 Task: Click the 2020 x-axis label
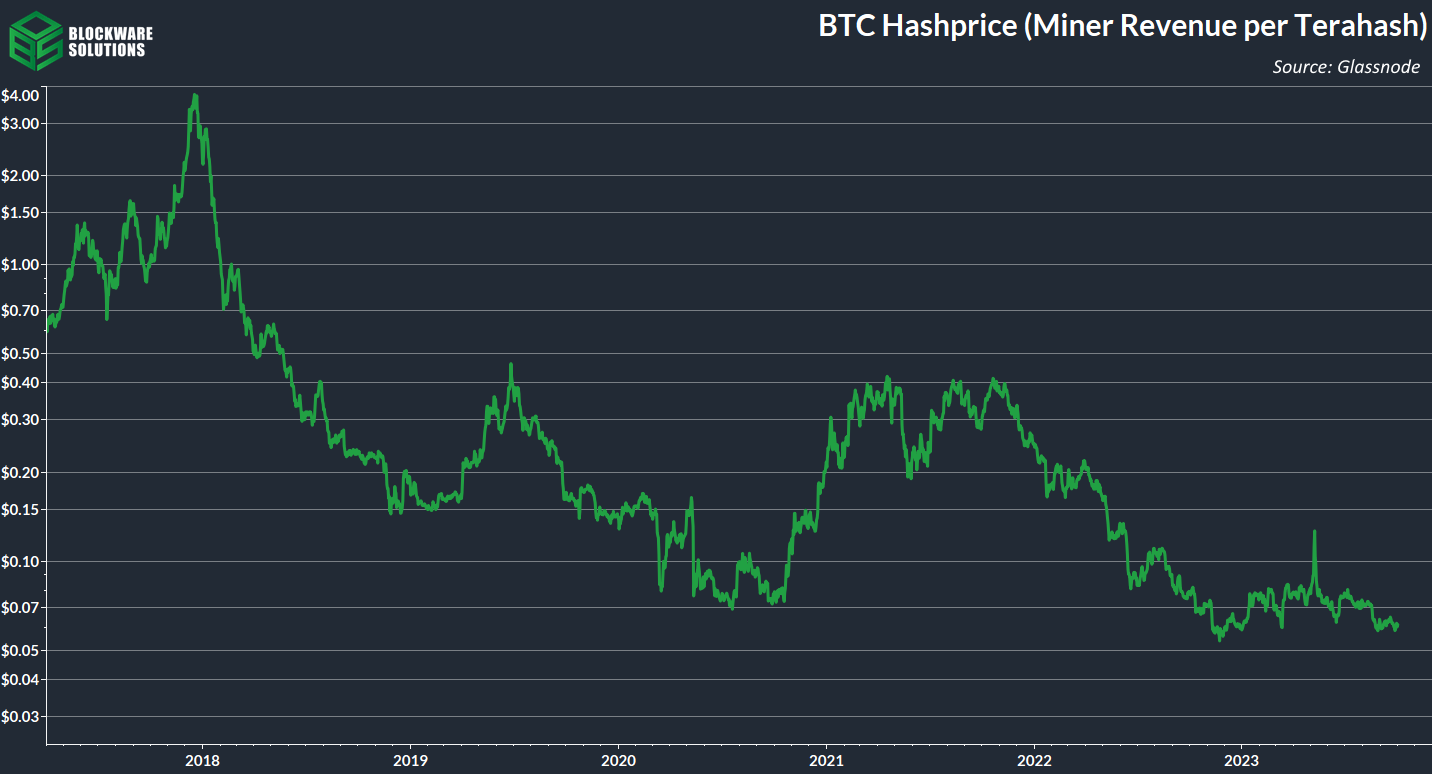(x=618, y=760)
